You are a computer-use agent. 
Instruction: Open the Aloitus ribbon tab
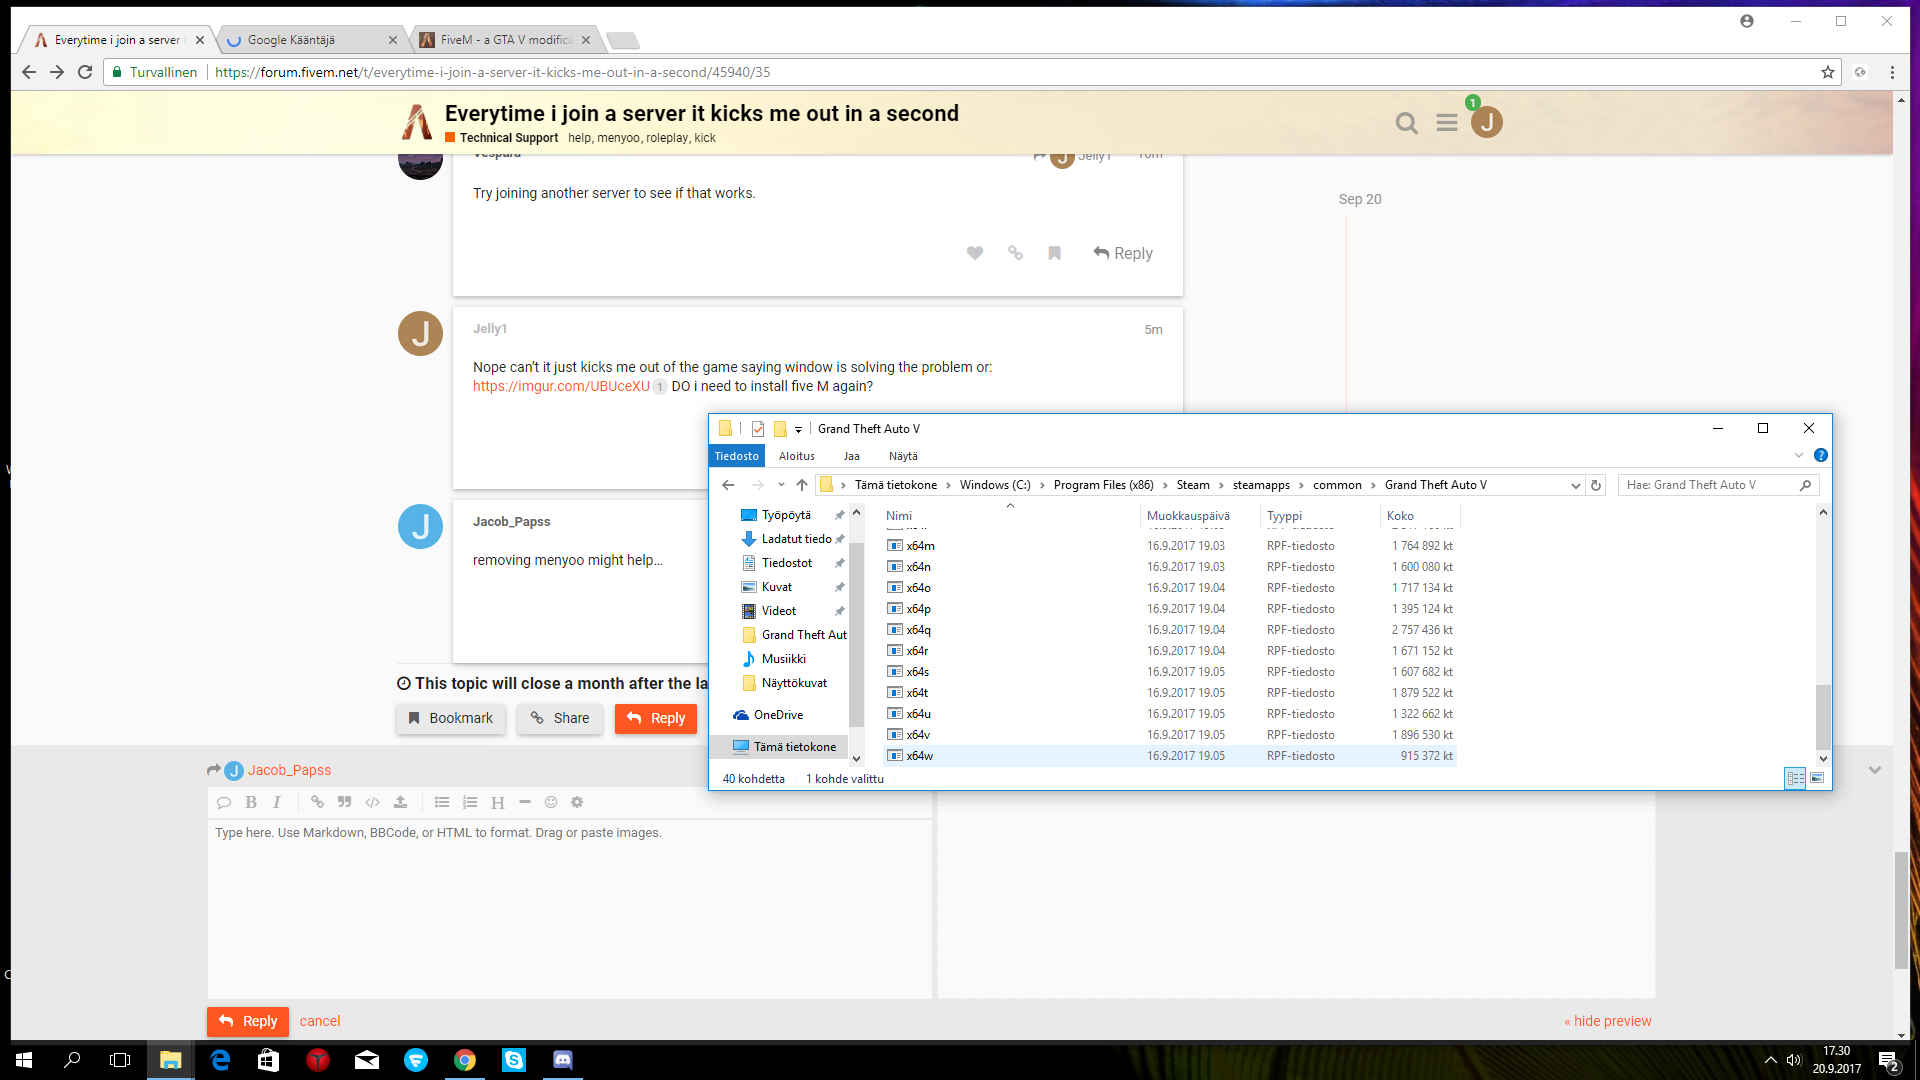797,456
